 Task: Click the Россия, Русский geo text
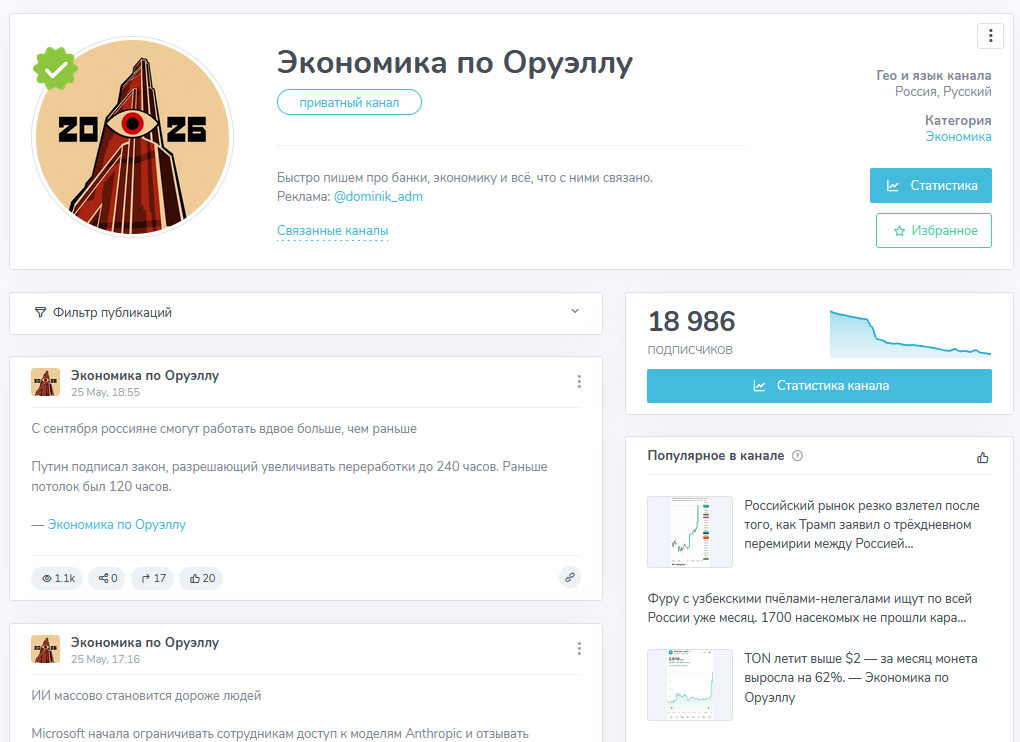[x=943, y=92]
